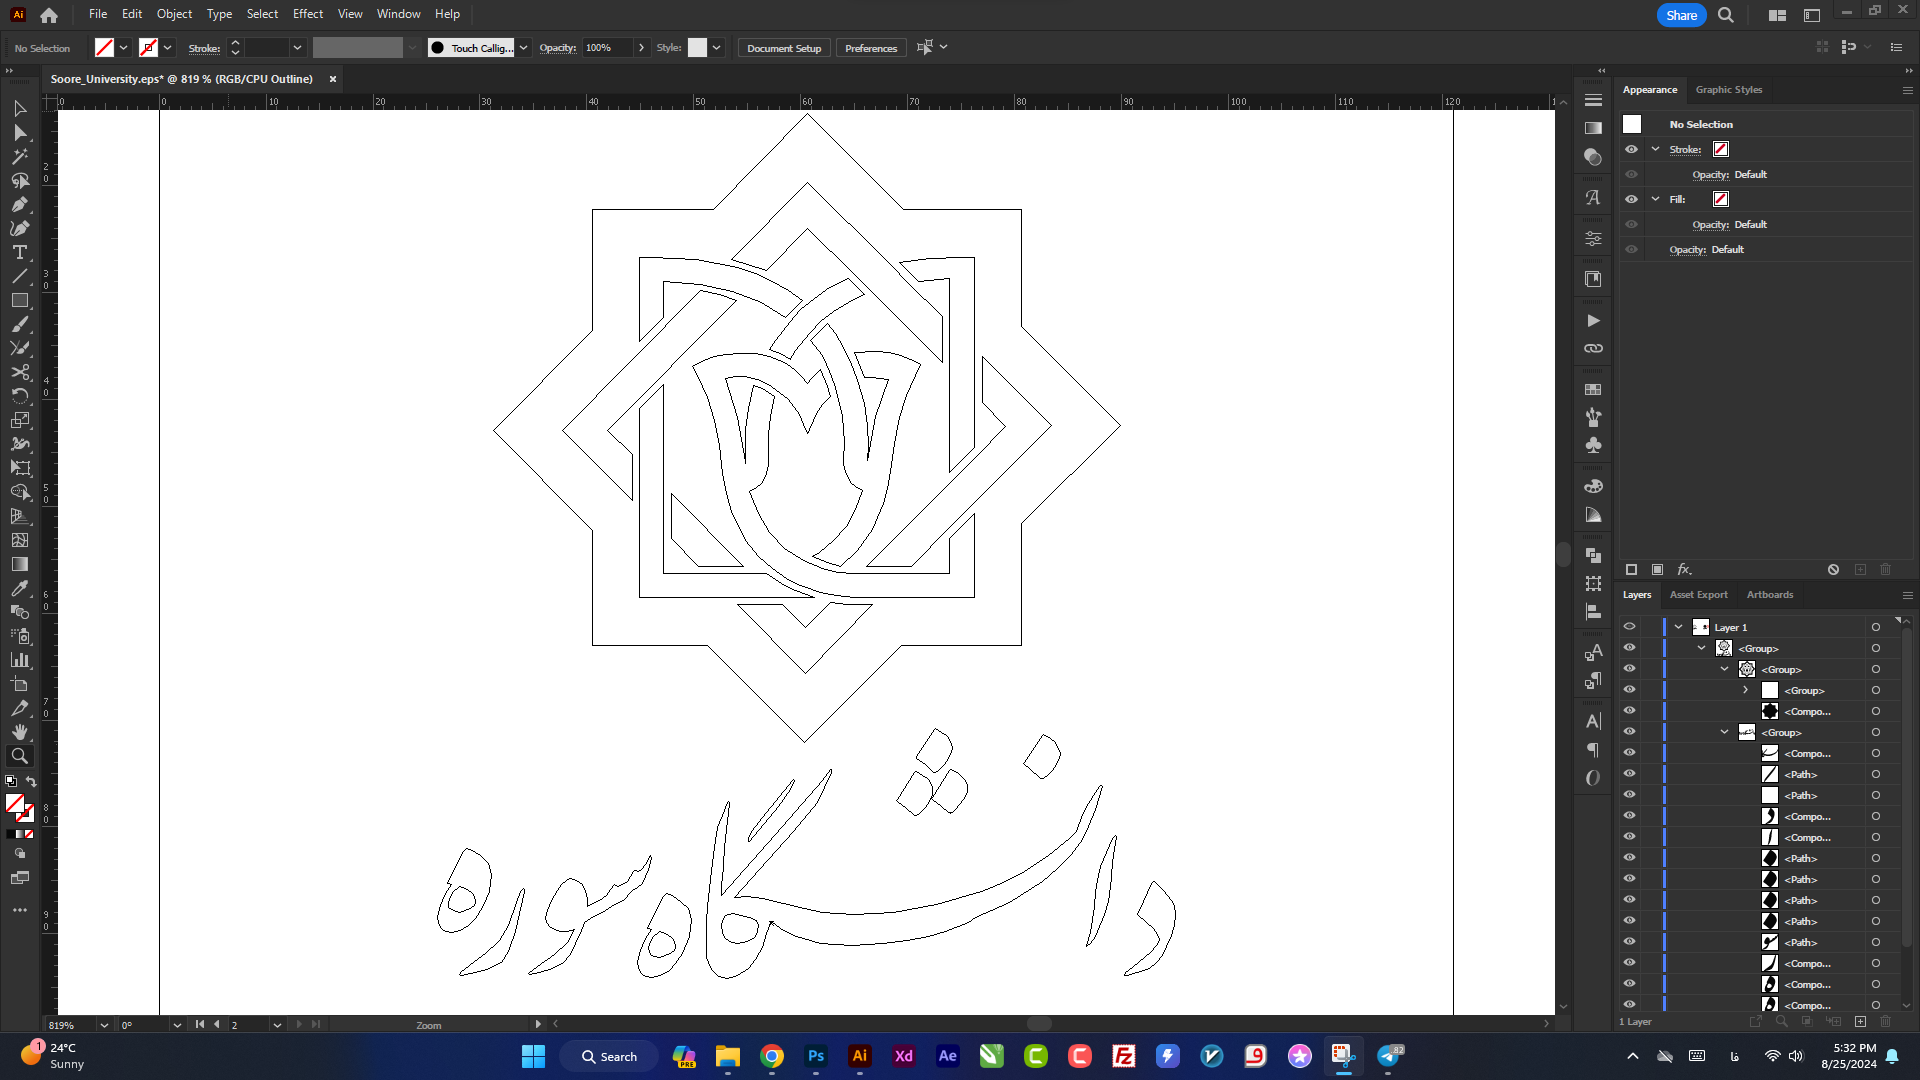Expand Layer 1 group tree item

1677,626
